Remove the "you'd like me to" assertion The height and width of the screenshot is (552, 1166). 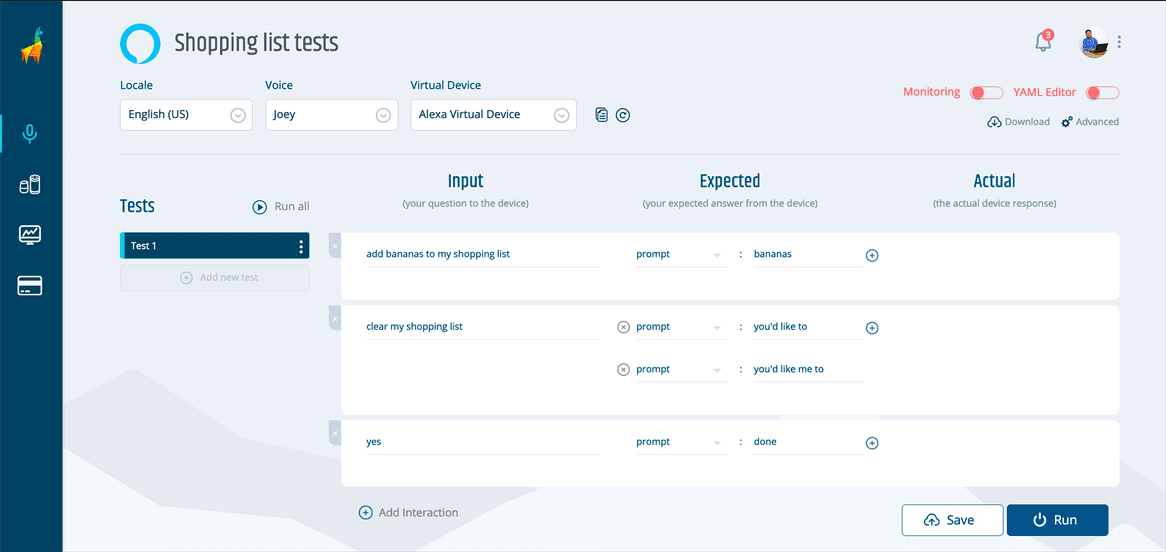[x=623, y=369]
